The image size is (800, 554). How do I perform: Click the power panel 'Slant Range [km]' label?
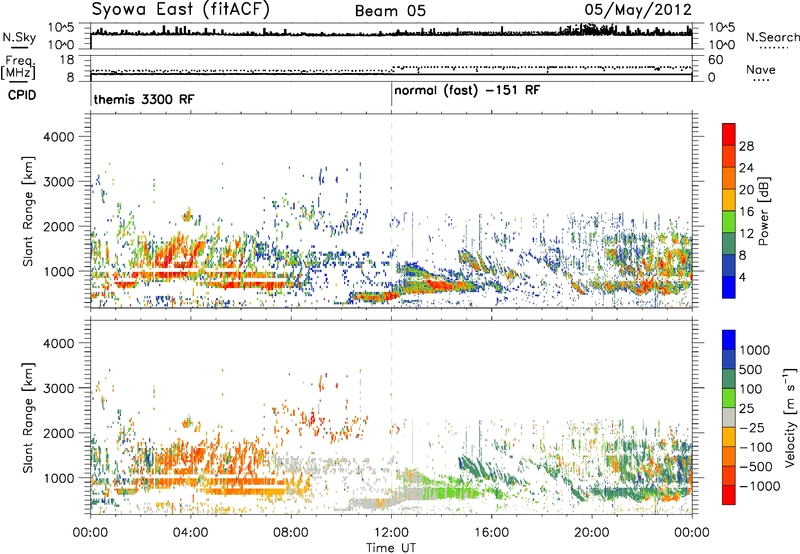point(28,211)
